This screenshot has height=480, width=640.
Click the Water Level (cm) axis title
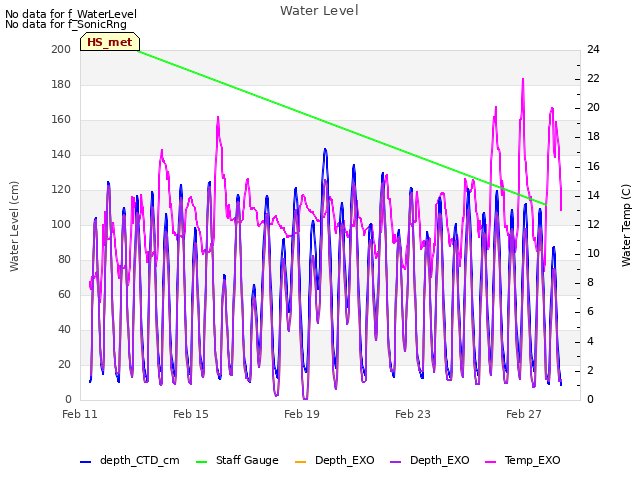coord(14,226)
